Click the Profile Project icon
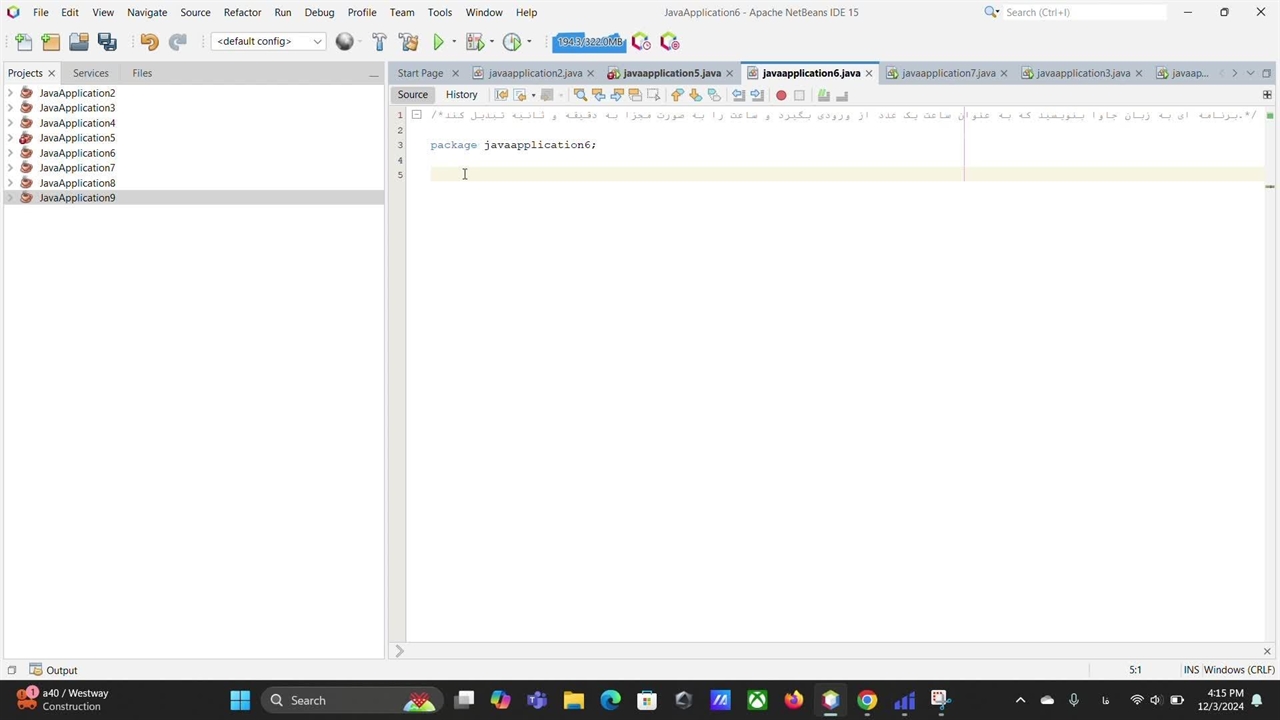The image size is (1280, 720). (512, 42)
